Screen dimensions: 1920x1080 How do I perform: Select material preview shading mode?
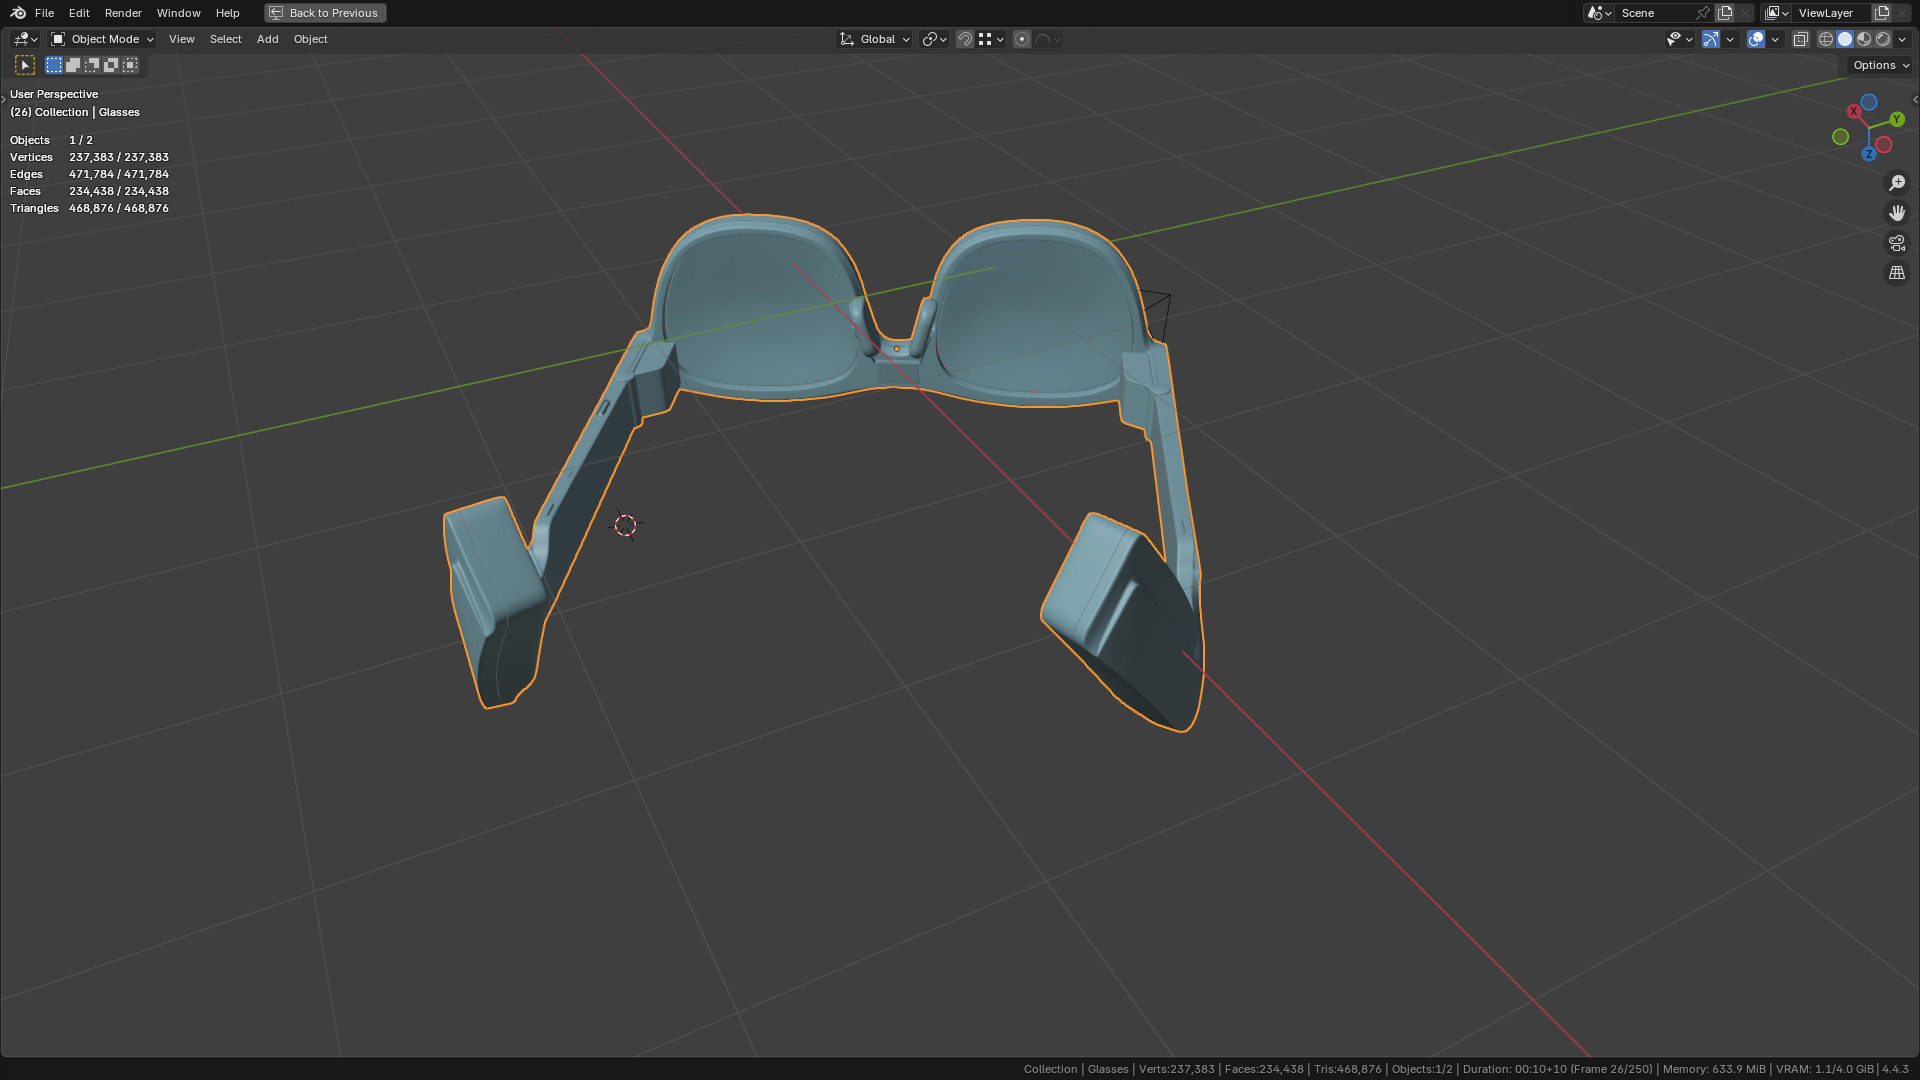coord(1864,39)
